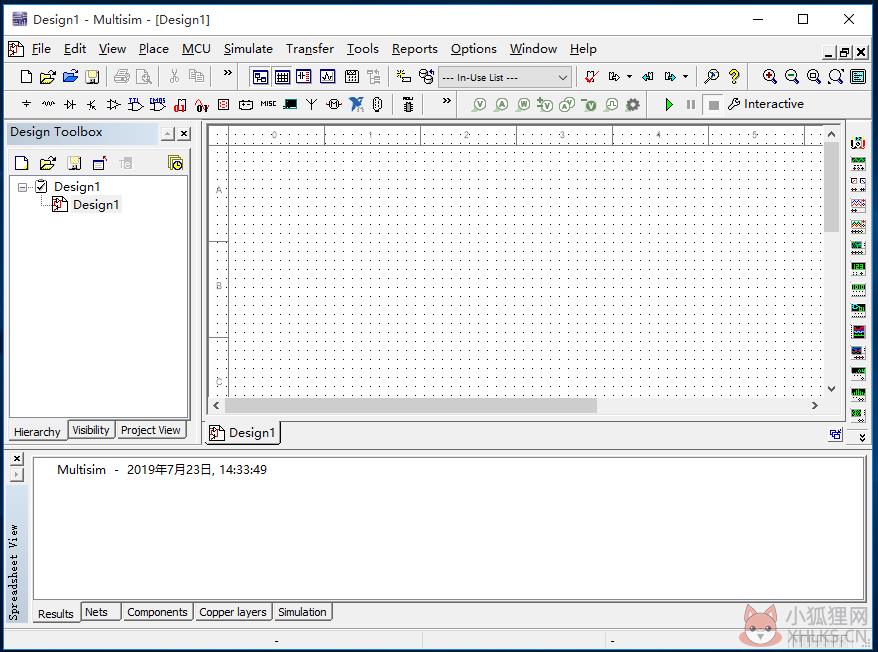Click the Zoom fit to page icon
The height and width of the screenshot is (652, 878).
pyautogui.click(x=836, y=77)
